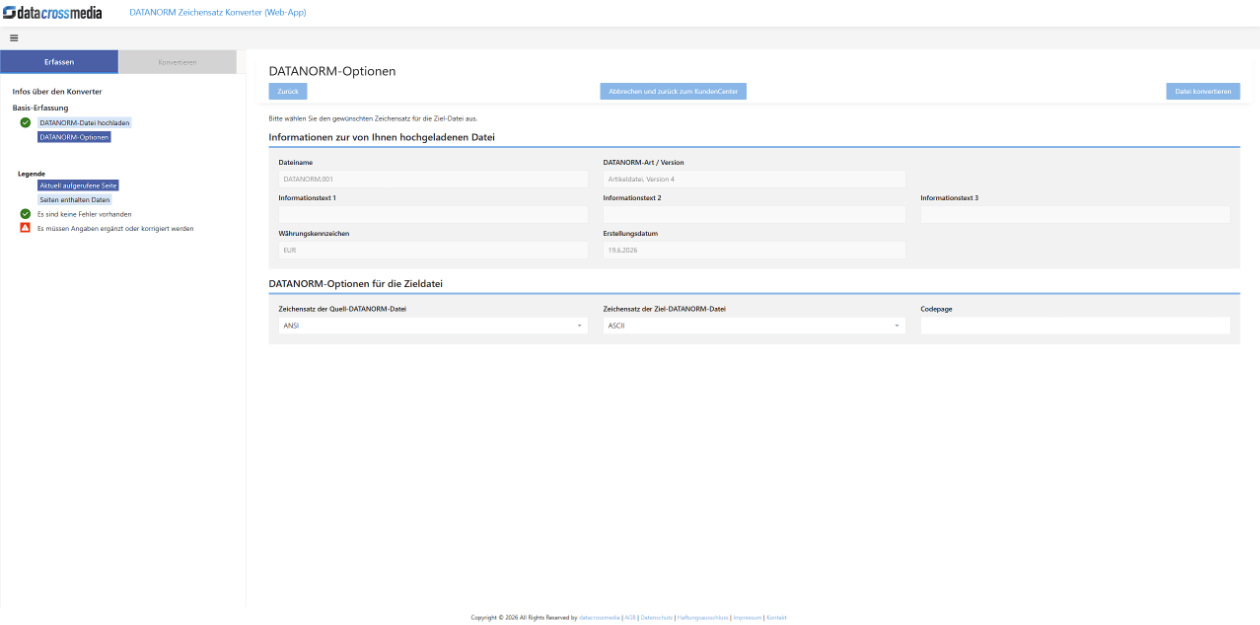Click the Zurück button

coord(288,91)
